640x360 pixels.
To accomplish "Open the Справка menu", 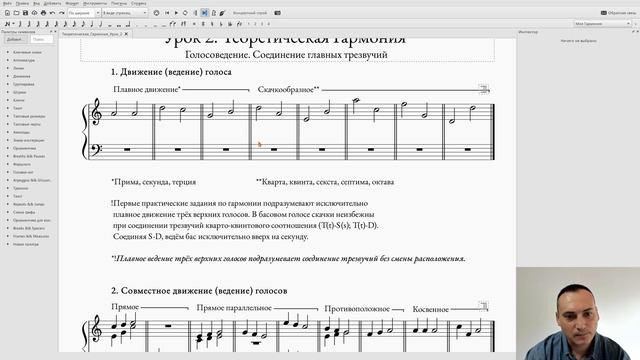I will [x=139, y=3].
